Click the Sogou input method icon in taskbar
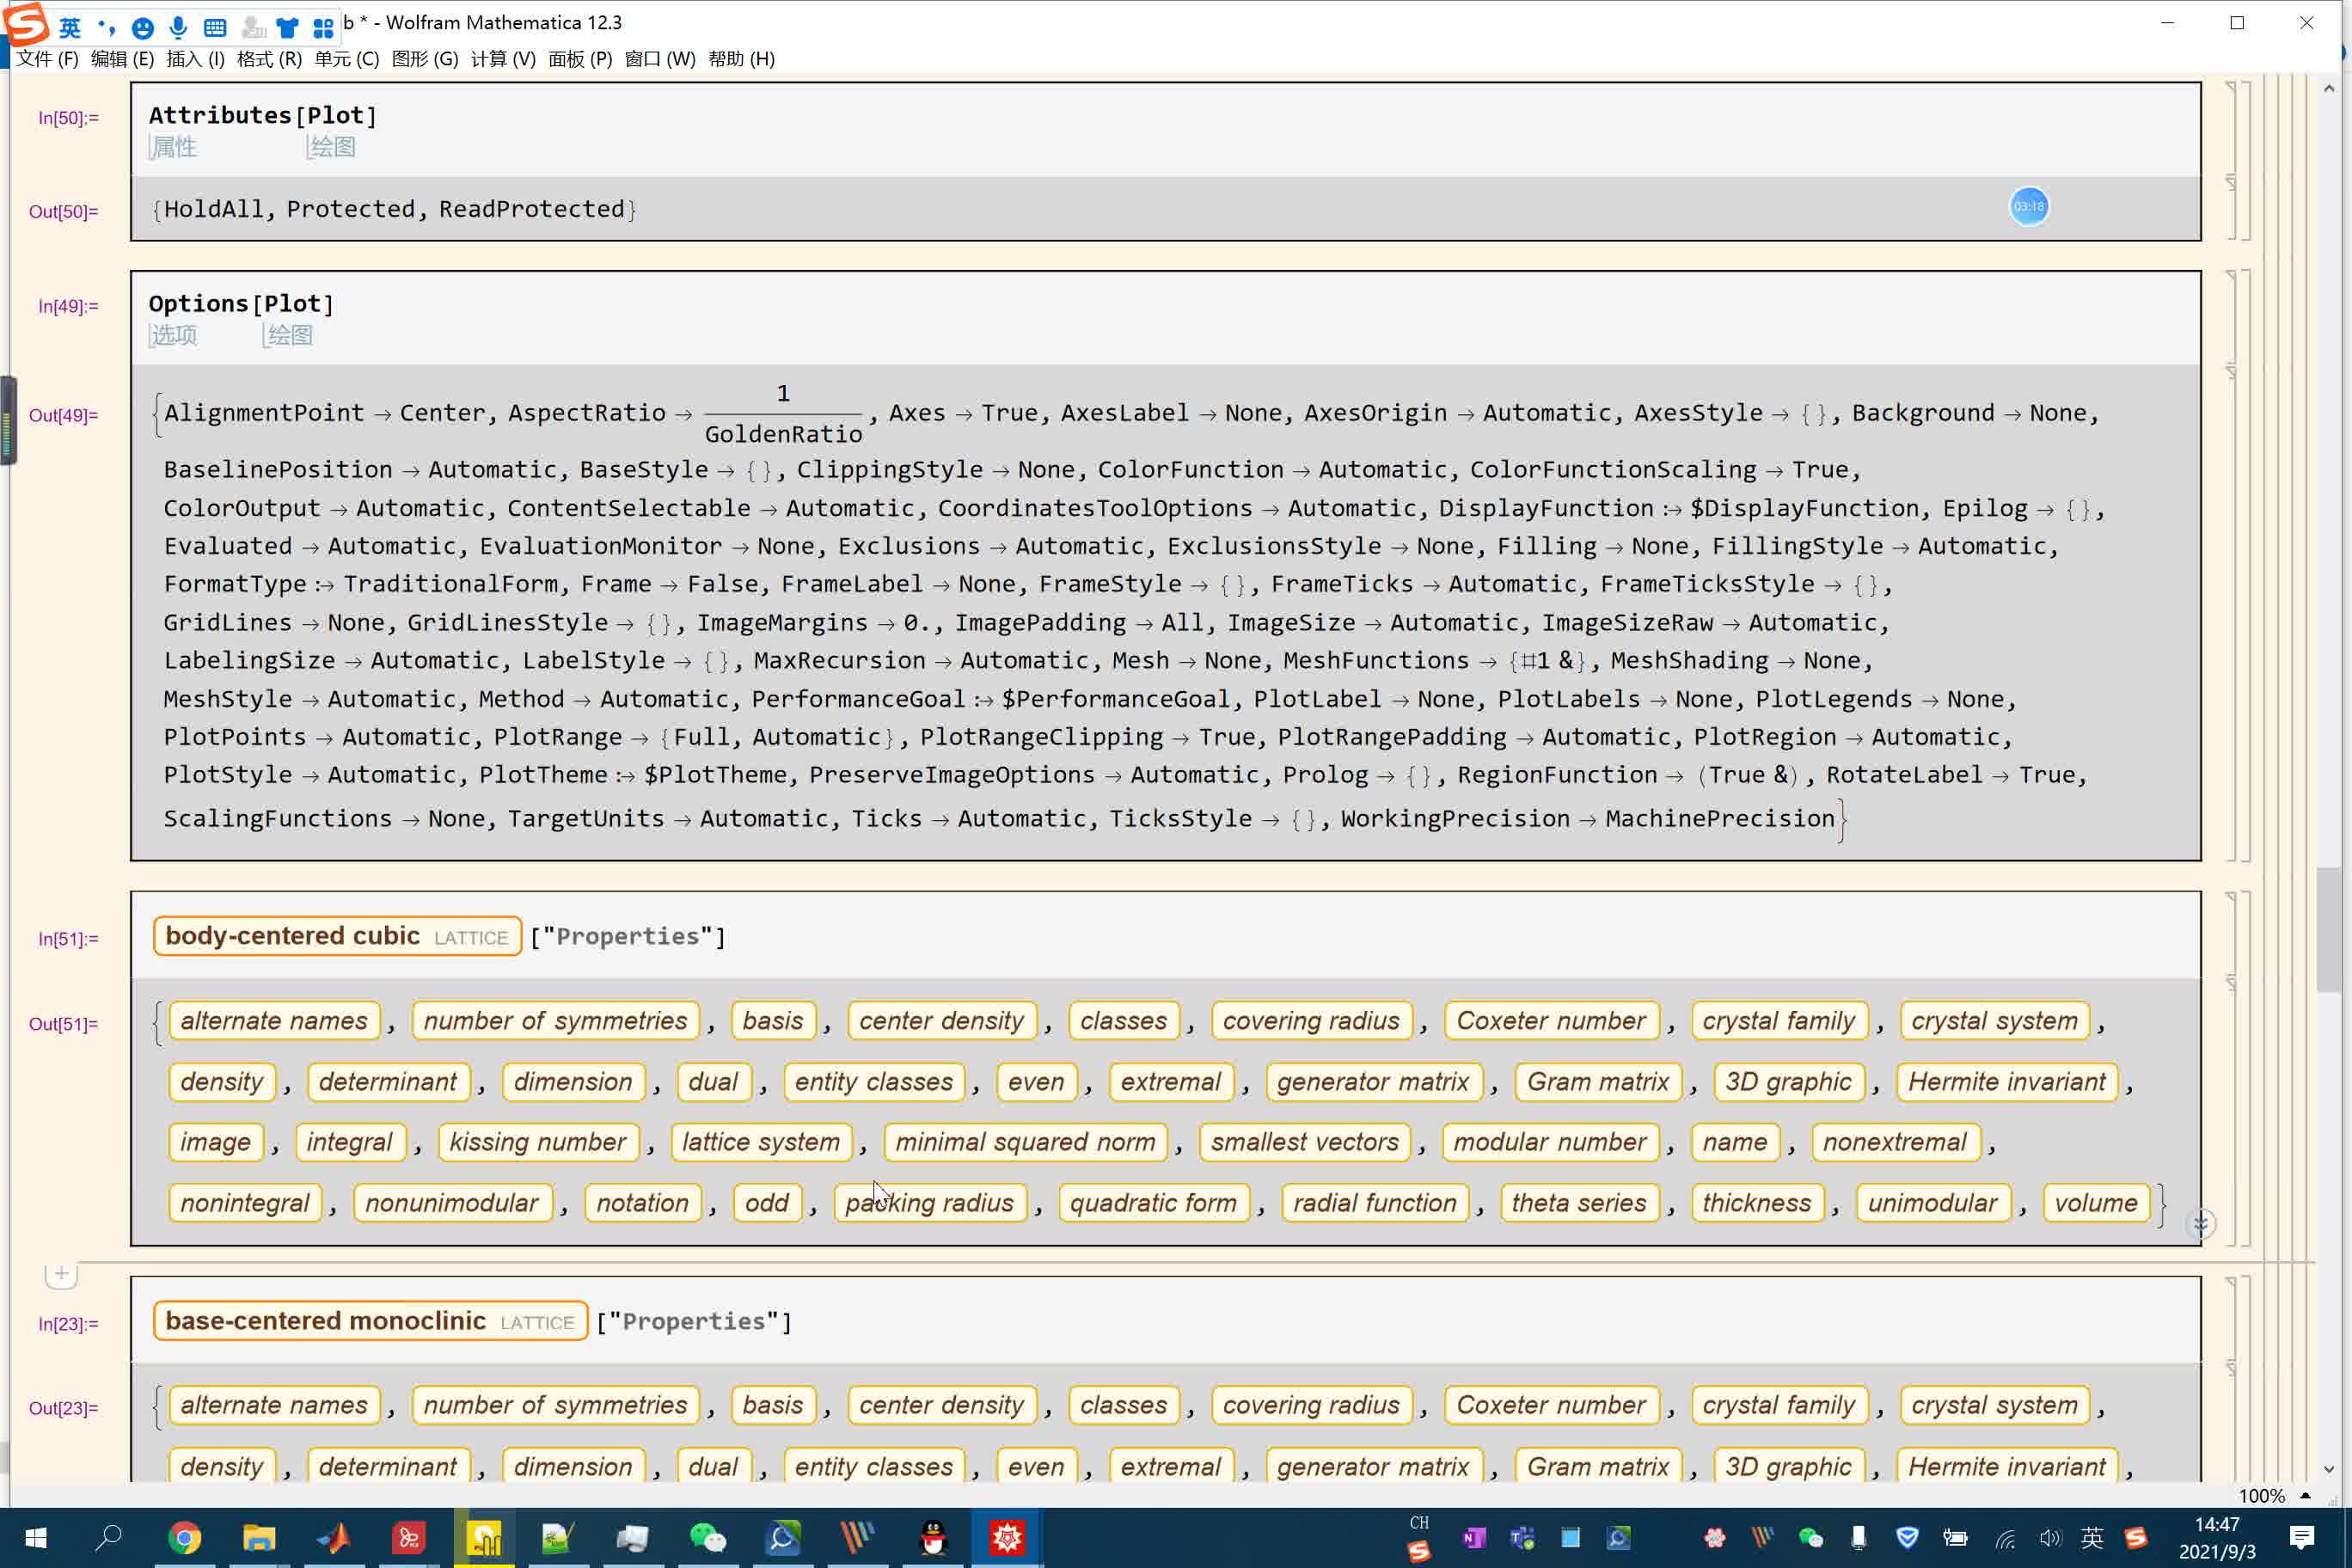 (2137, 1536)
